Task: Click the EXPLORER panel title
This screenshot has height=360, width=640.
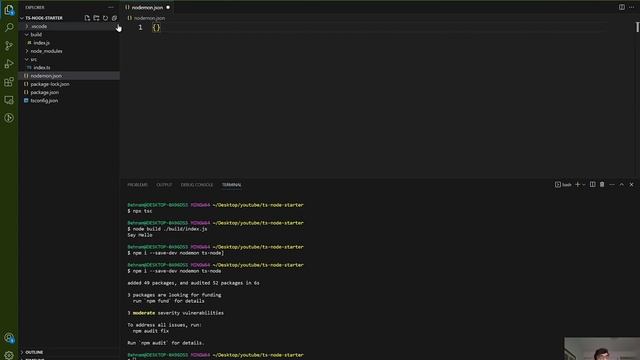Action: (x=35, y=7)
